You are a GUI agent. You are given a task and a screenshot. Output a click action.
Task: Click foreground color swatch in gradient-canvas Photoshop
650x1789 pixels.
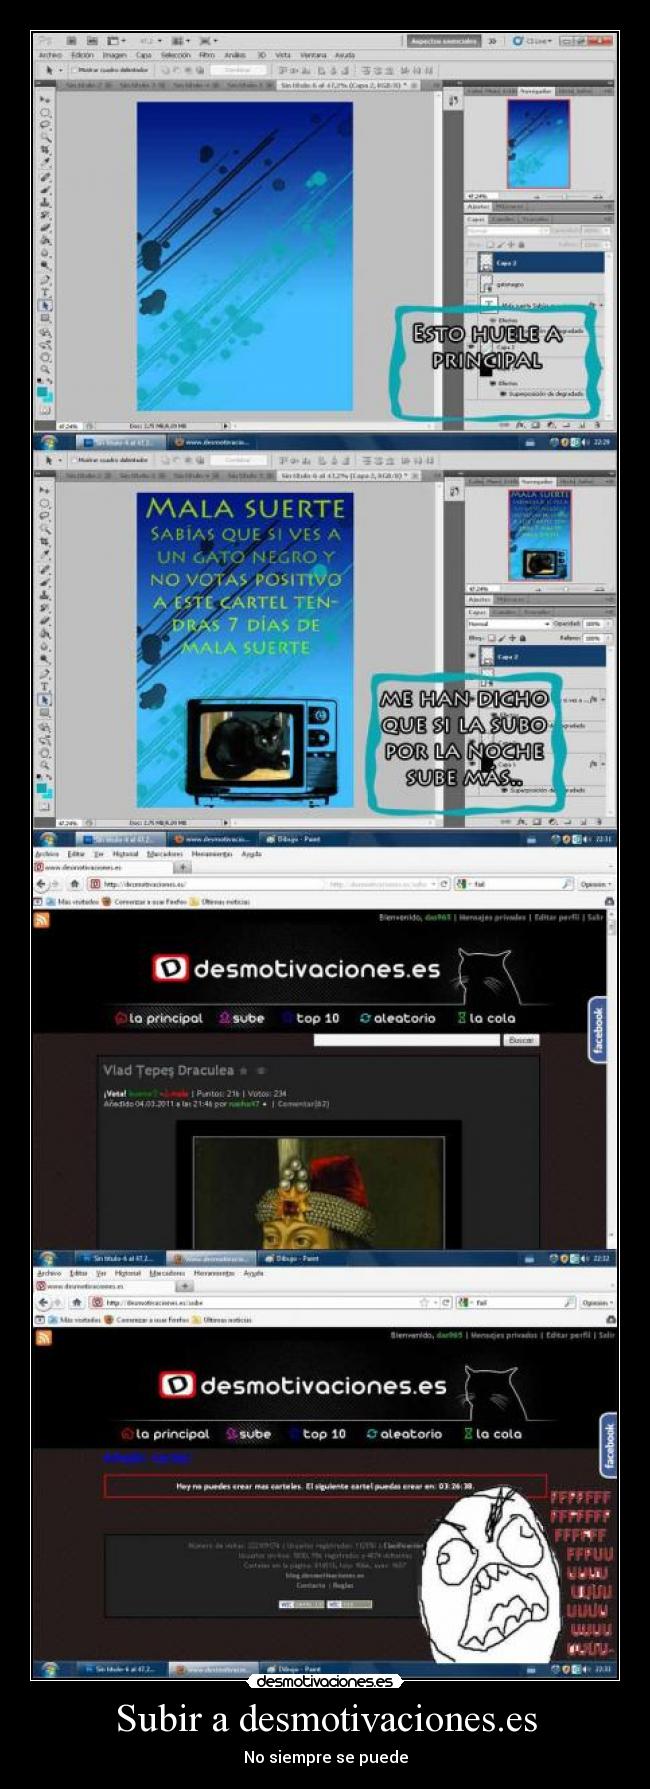point(43,392)
